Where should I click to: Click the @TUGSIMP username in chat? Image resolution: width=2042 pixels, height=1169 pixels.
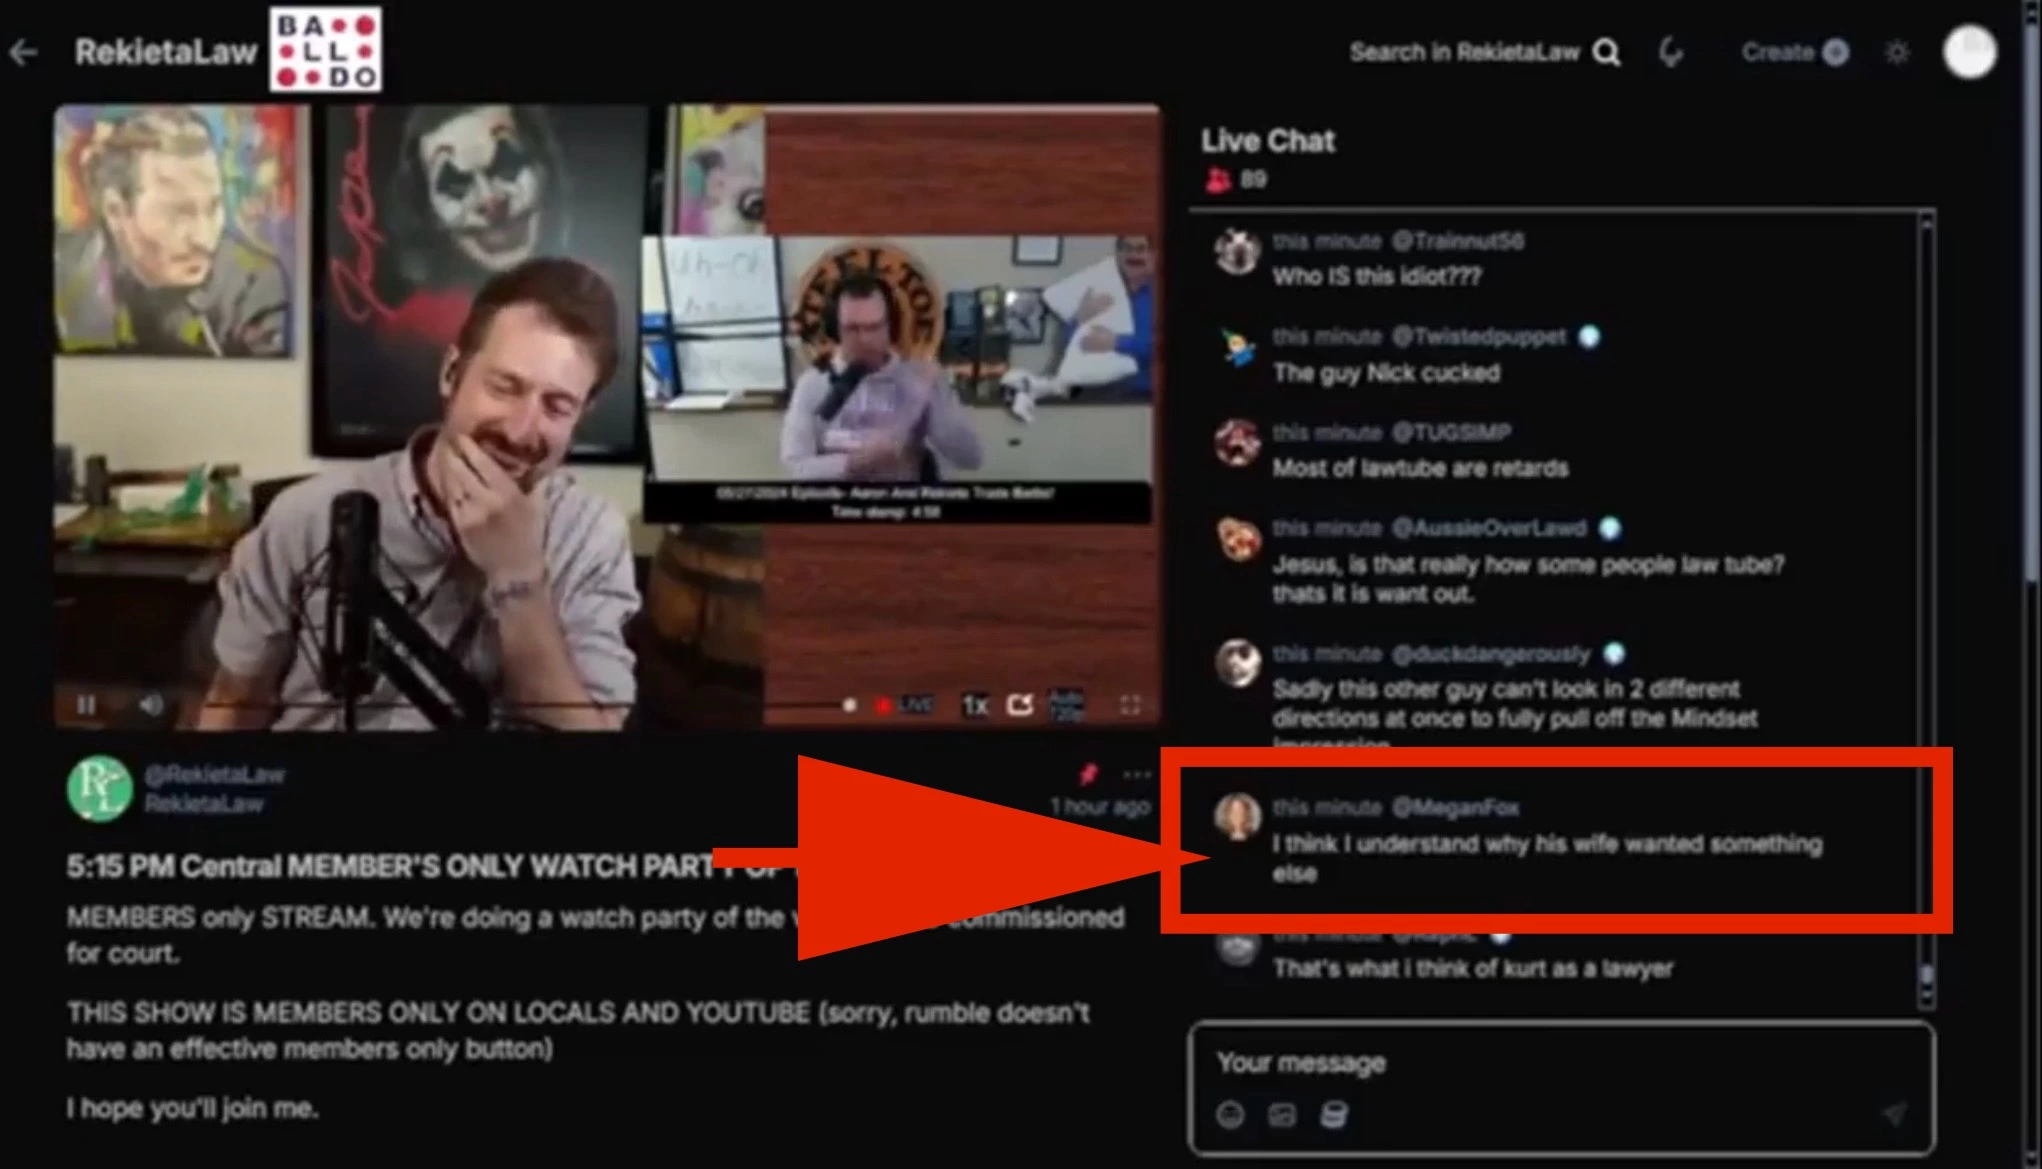(1452, 432)
